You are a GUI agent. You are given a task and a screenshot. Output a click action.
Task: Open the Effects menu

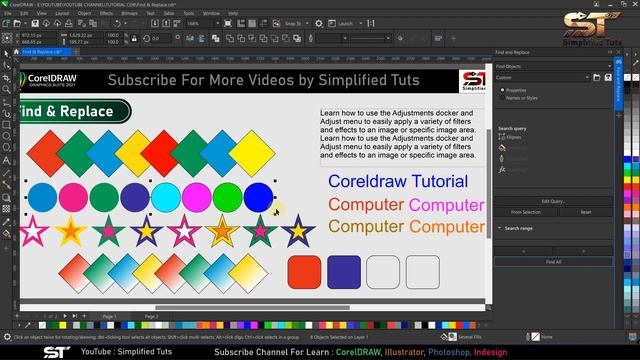(x=106, y=13)
